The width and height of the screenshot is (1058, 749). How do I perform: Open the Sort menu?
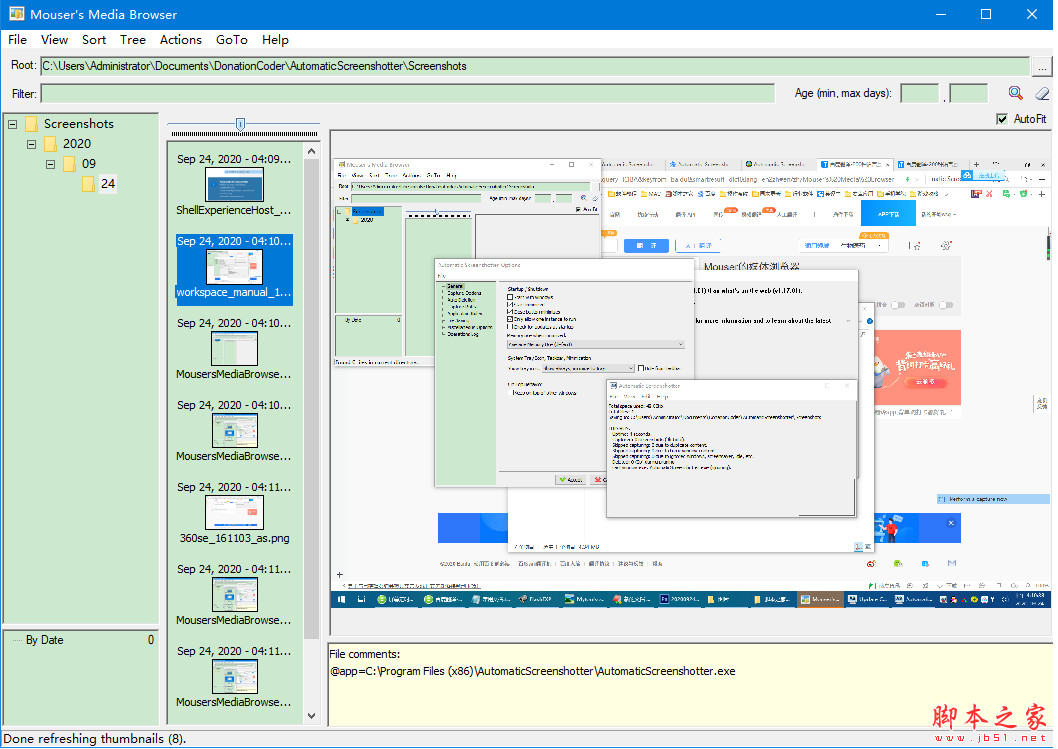tap(94, 40)
